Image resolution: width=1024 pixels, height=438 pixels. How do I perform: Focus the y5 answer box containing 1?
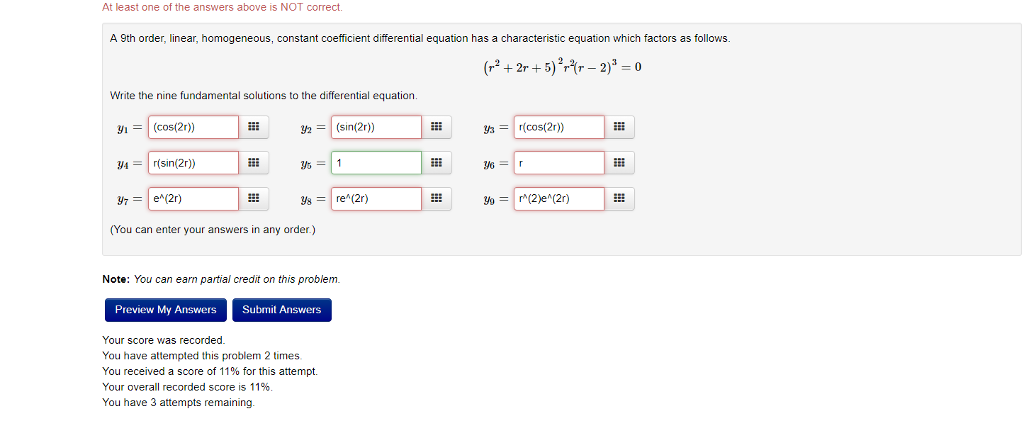(x=376, y=163)
